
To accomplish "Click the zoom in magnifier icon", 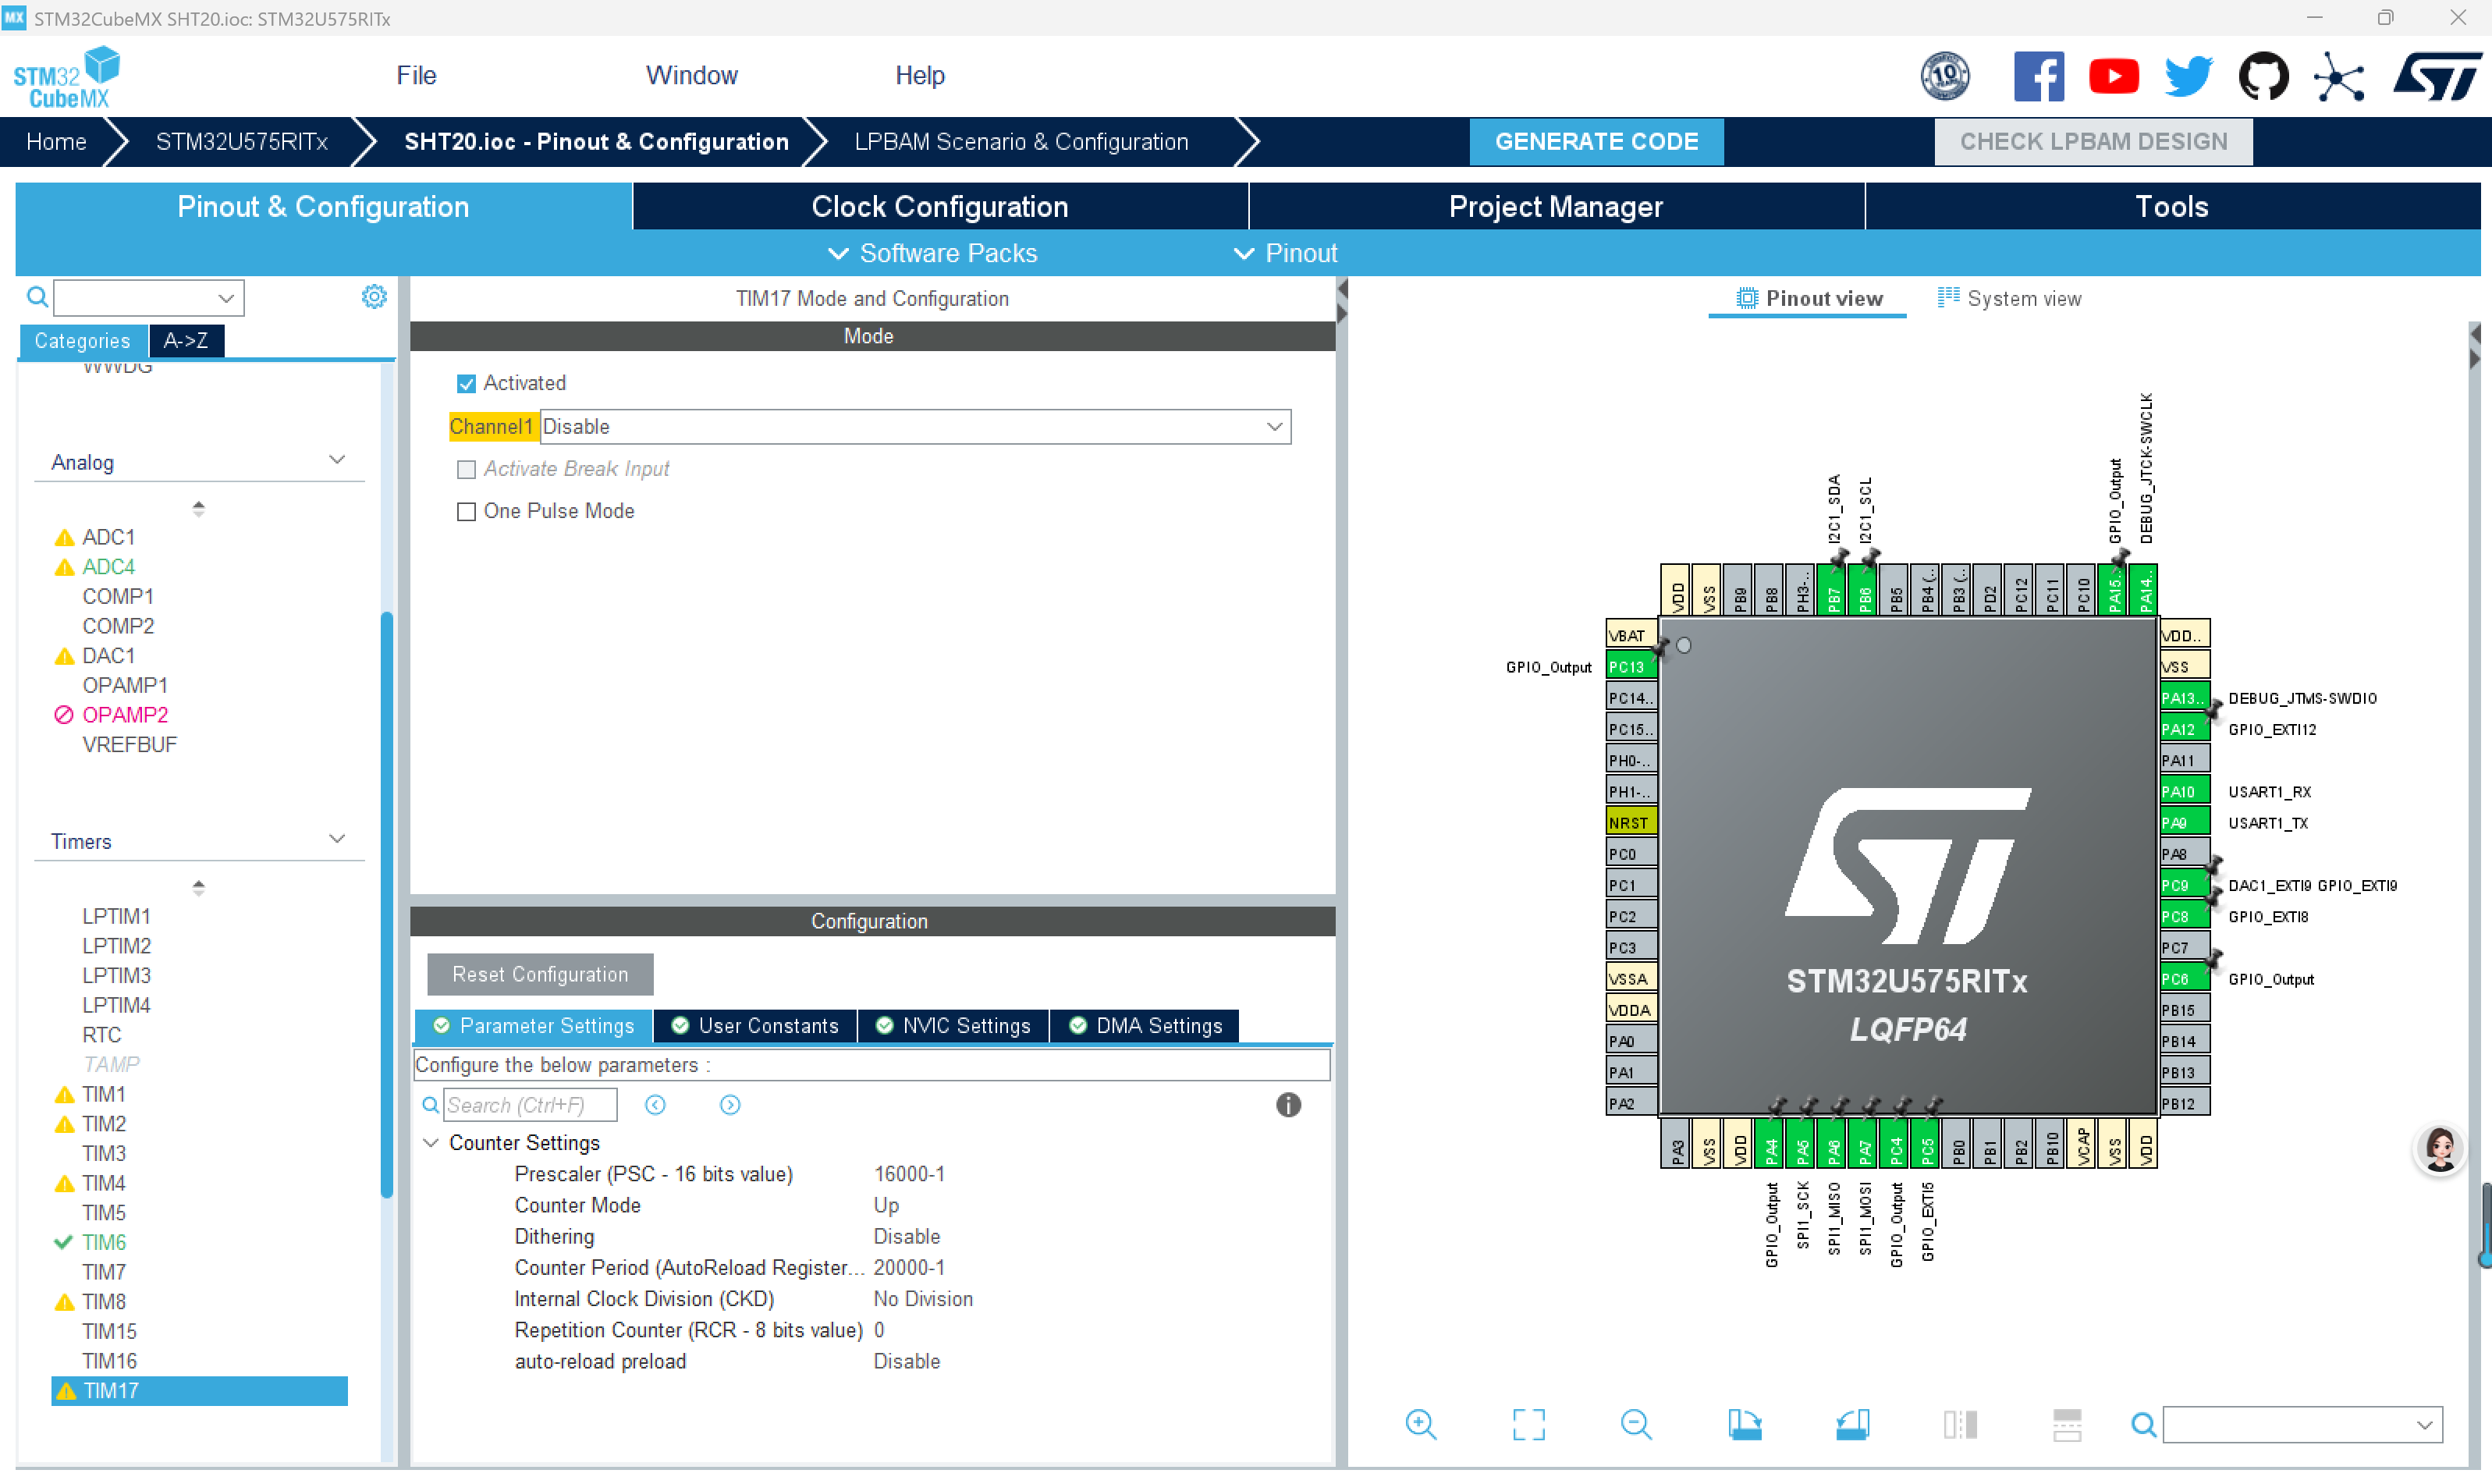I will 1420,1424.
